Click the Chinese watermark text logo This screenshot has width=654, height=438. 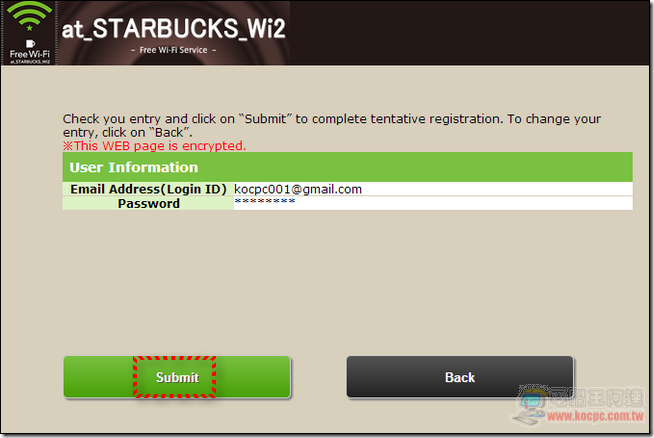(x=596, y=397)
